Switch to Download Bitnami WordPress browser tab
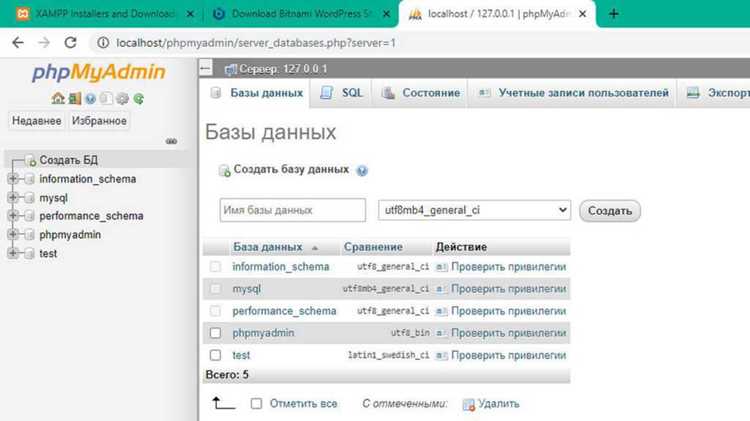This screenshot has height=421, width=750. tap(301, 14)
